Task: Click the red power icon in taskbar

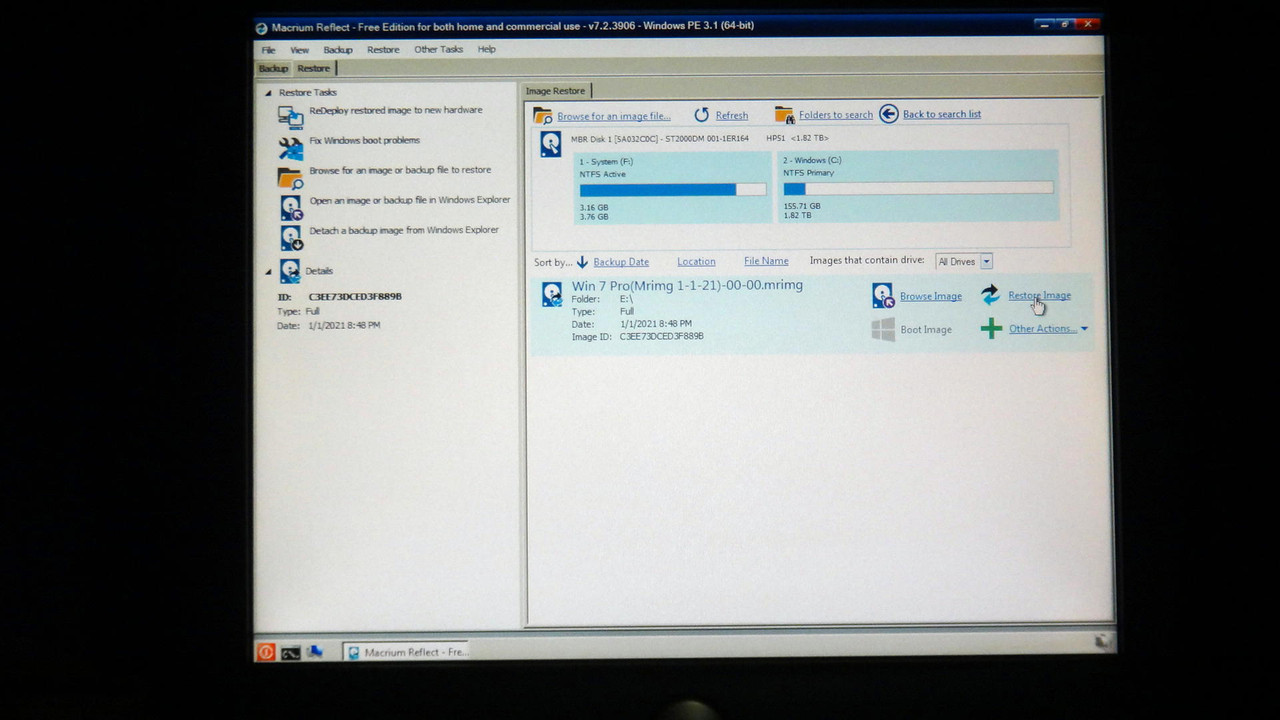Action: [266, 652]
